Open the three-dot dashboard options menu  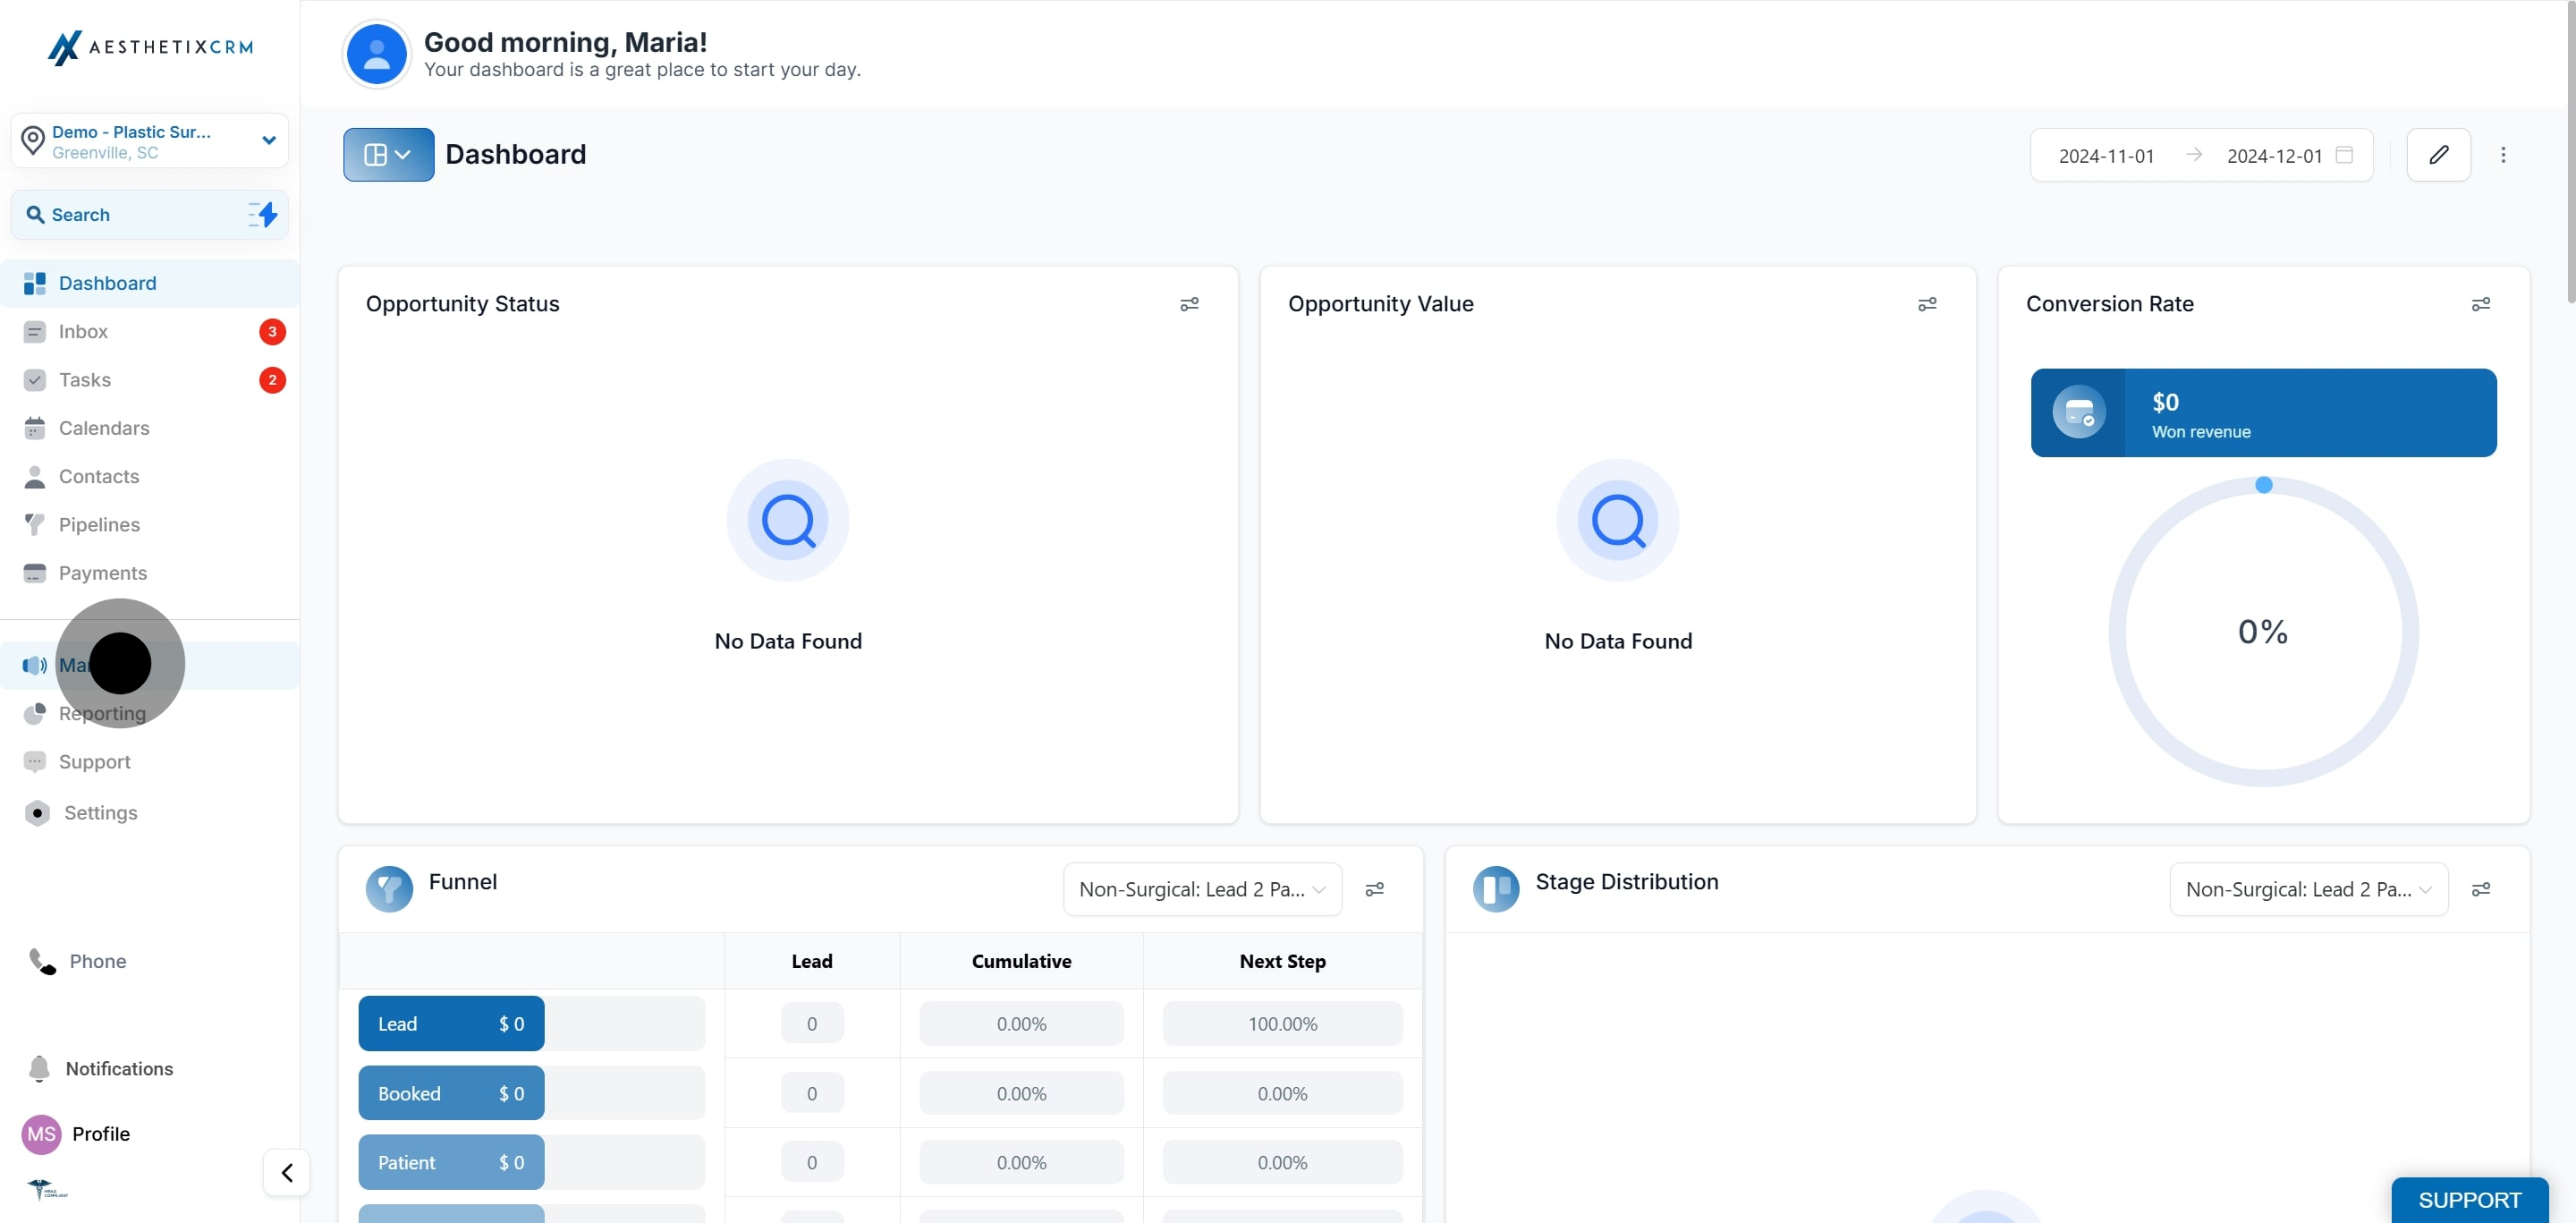pos(2503,155)
